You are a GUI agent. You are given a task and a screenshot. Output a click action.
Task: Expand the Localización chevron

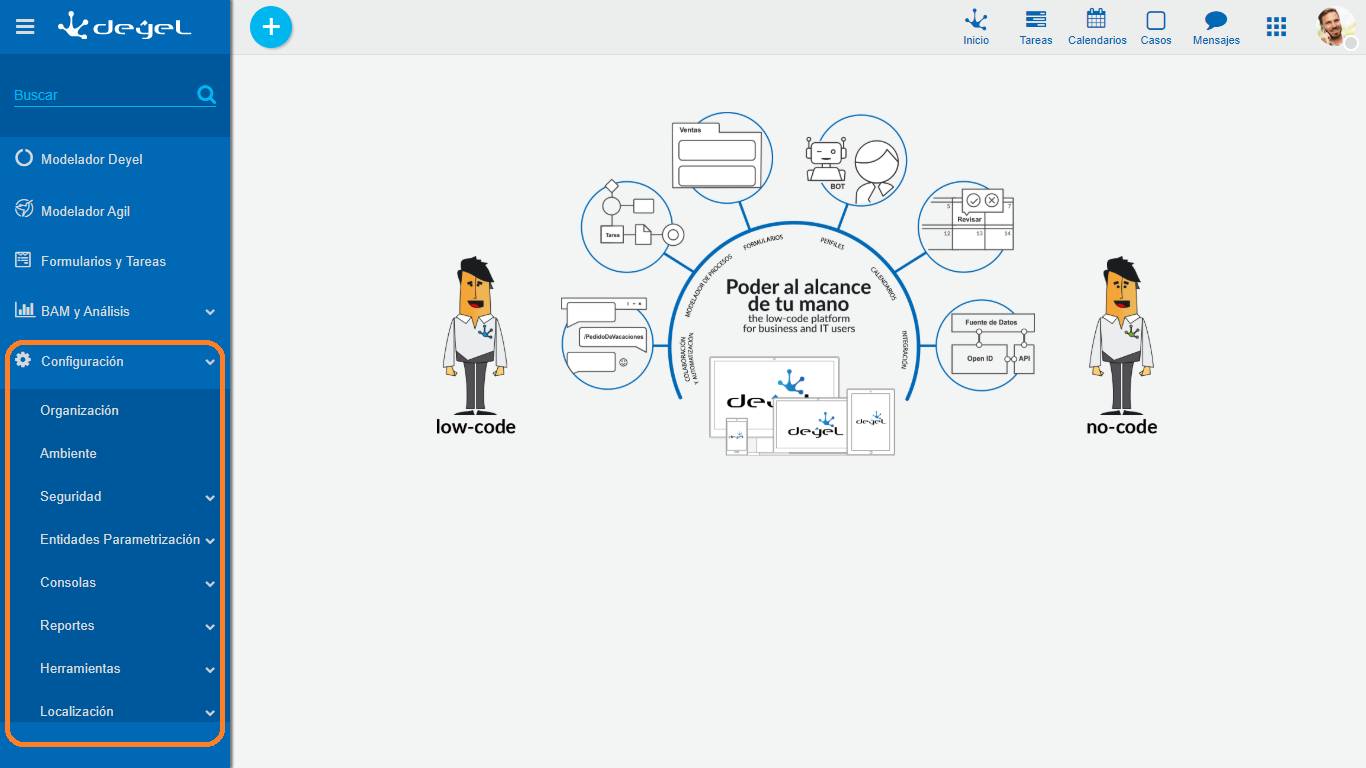coord(210,712)
